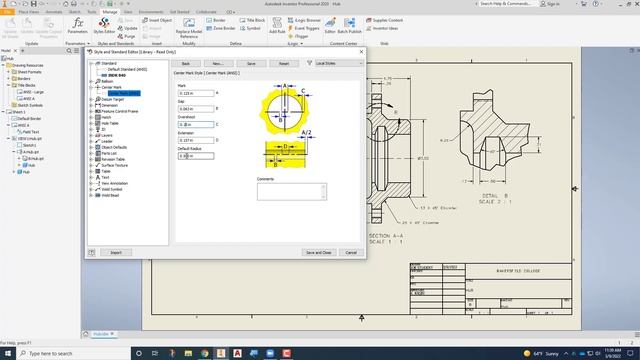Open Content Center Editor
This screenshot has height=360, width=640.
coord(330,25)
